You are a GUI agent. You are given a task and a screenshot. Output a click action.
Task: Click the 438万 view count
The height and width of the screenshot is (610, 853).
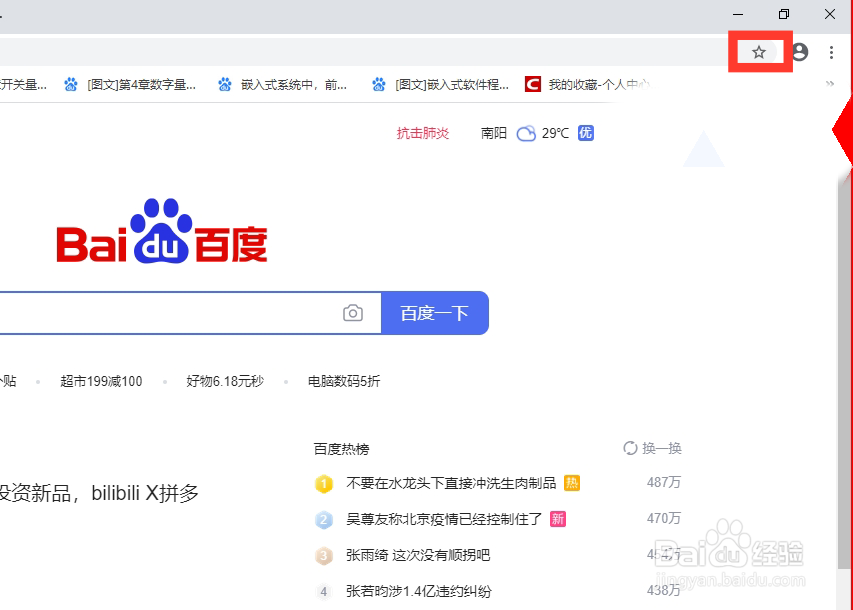(664, 590)
